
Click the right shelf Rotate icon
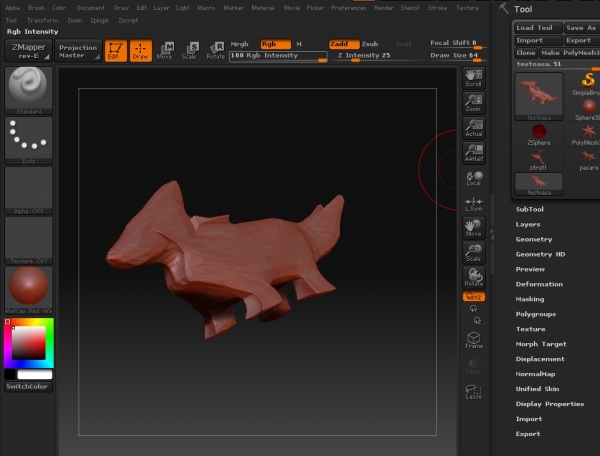tap(474, 277)
